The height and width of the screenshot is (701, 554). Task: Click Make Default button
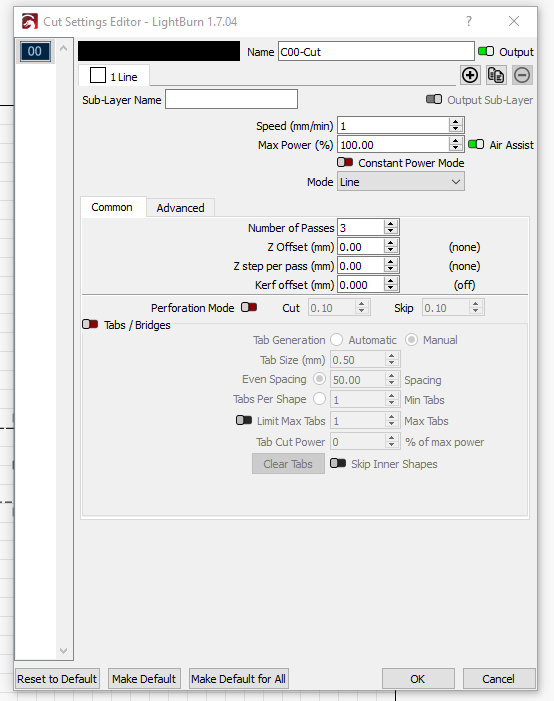tap(144, 679)
